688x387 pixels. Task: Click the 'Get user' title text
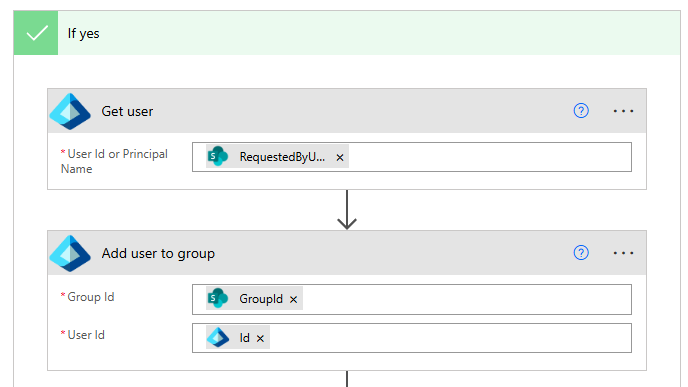click(x=127, y=111)
